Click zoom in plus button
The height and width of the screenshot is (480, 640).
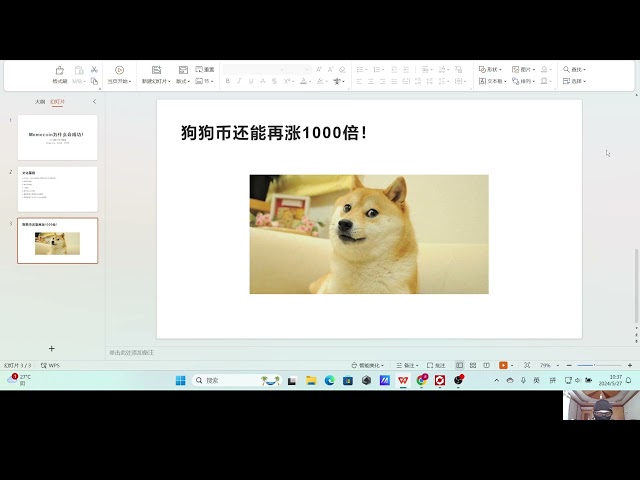tap(630, 365)
